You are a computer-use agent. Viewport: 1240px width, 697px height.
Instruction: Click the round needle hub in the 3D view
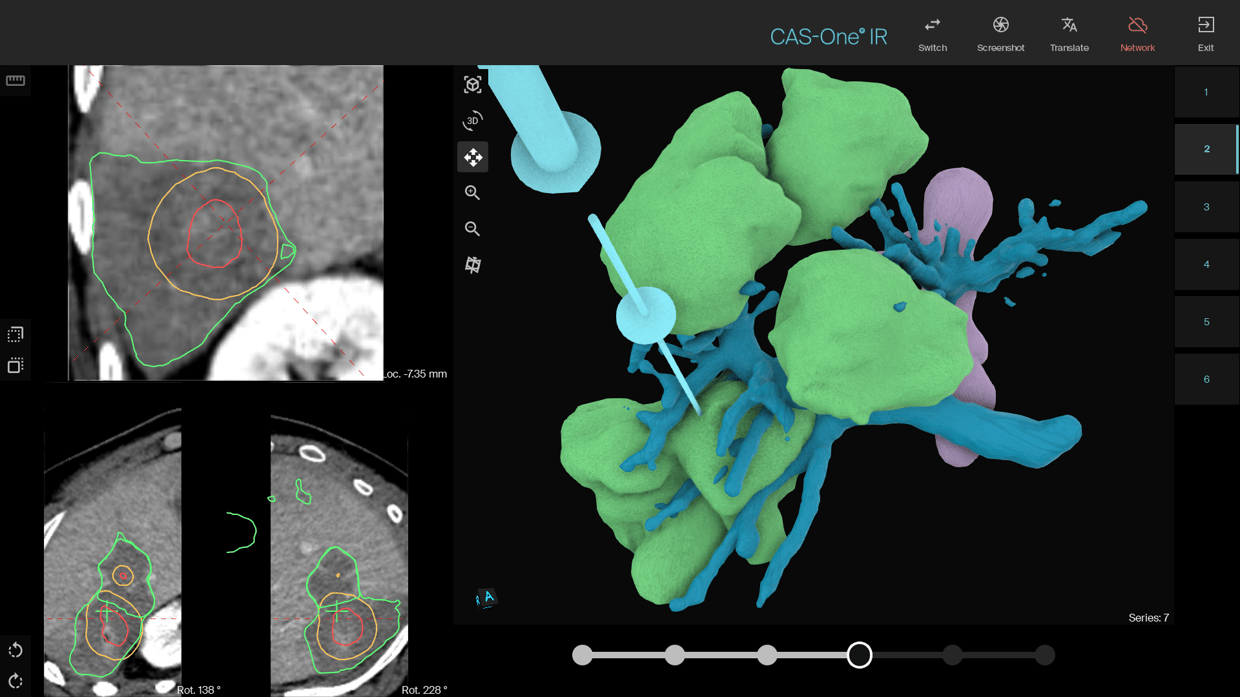click(646, 315)
